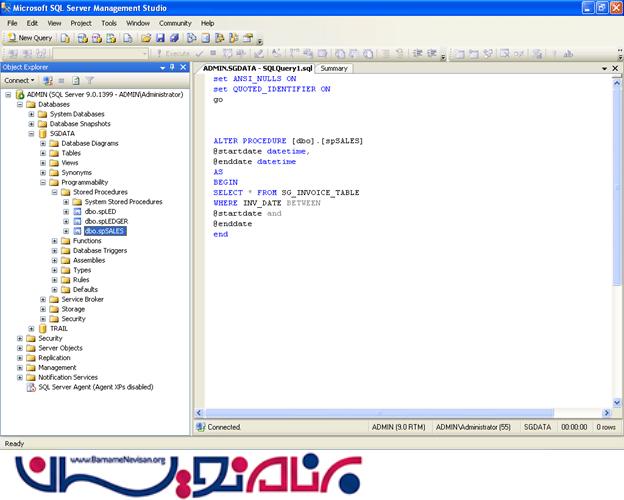
Task: Switch to the Summary tab
Action: pyautogui.click(x=334, y=68)
